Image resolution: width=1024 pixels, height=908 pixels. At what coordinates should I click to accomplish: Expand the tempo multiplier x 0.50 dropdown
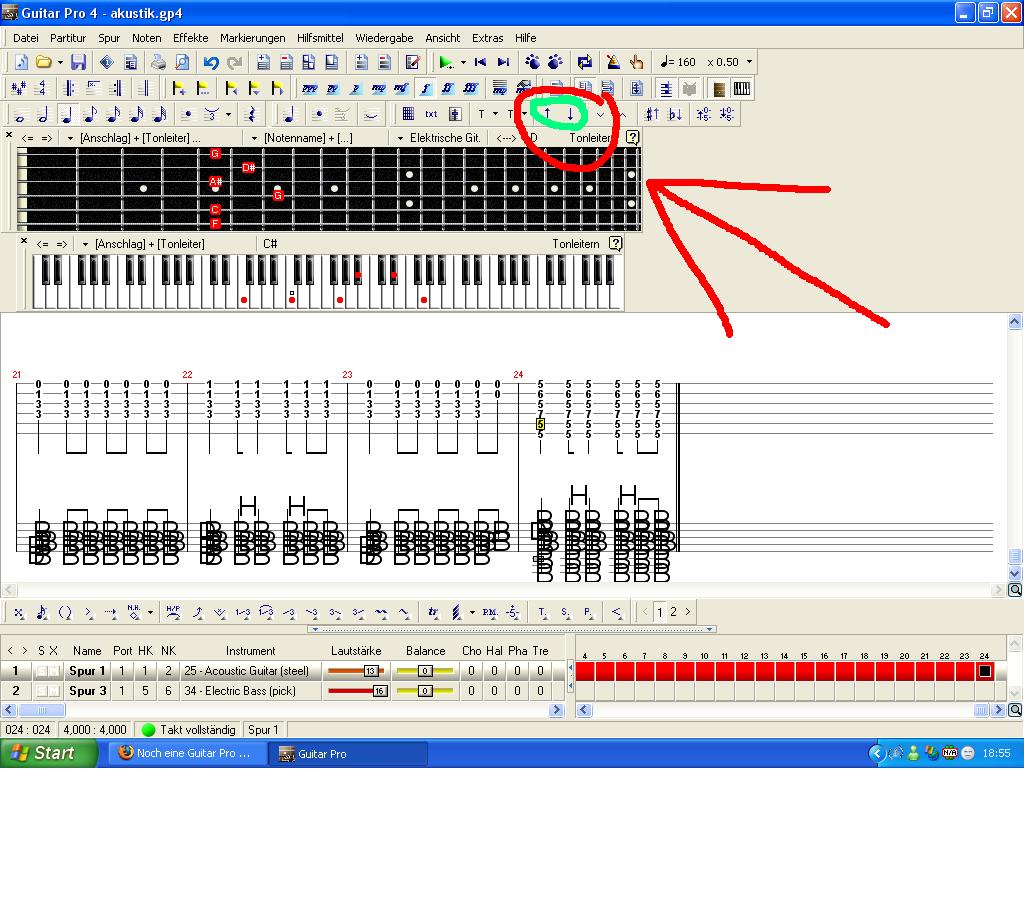click(749, 62)
